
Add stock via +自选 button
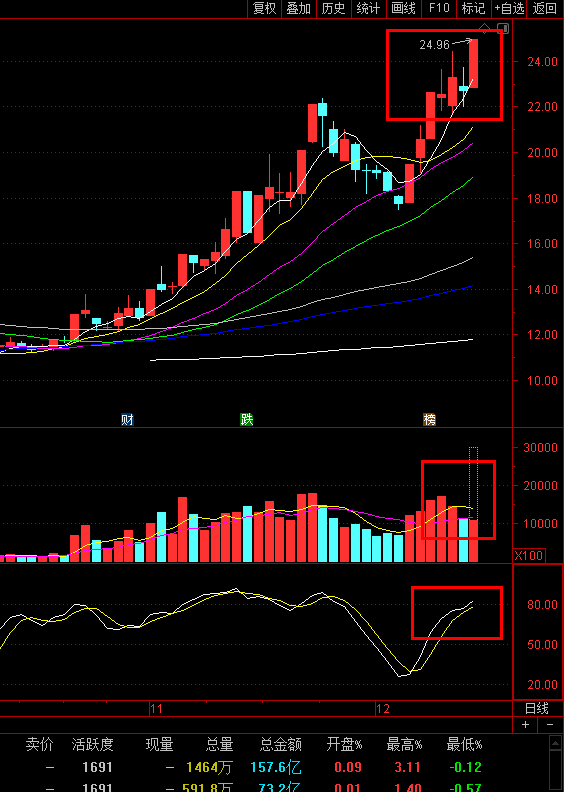pos(509,9)
